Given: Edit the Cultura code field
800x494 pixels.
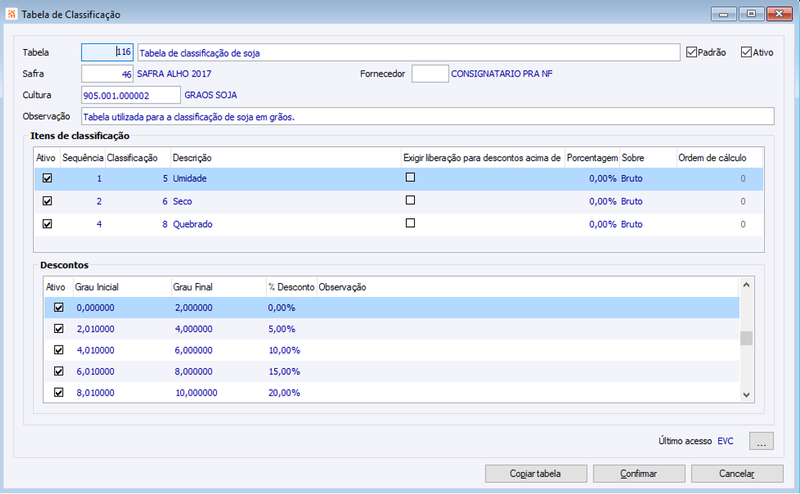Looking at the screenshot, I should pyautogui.click(x=131, y=95).
